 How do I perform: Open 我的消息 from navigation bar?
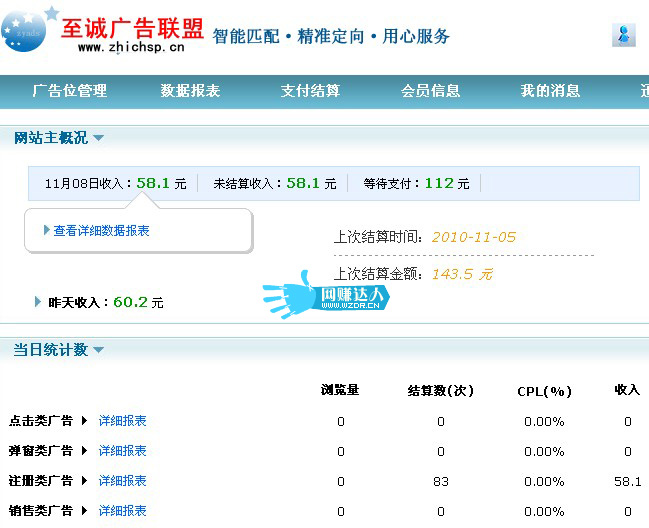(x=550, y=91)
